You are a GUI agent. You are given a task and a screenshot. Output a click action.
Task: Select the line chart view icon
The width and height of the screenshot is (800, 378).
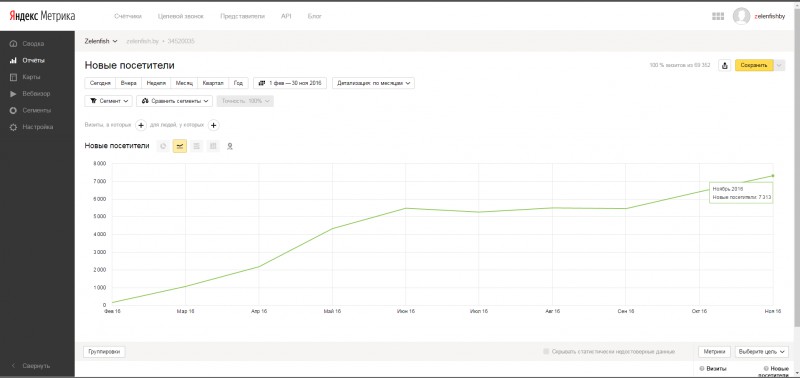click(180, 146)
